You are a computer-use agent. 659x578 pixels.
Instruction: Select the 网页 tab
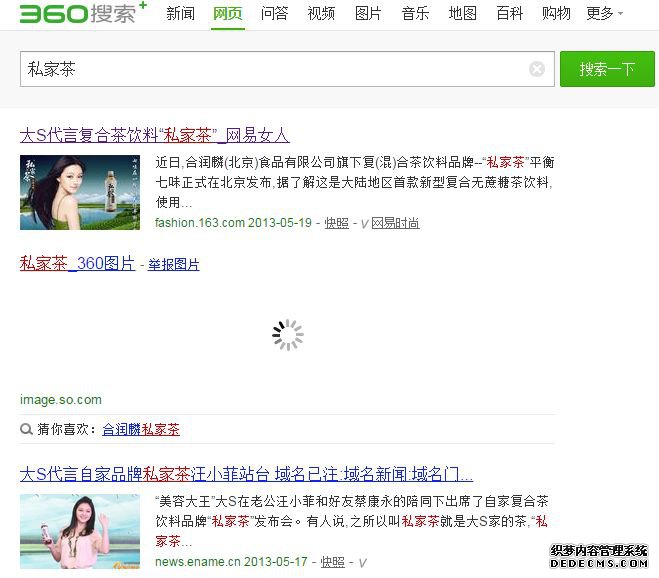tap(227, 13)
